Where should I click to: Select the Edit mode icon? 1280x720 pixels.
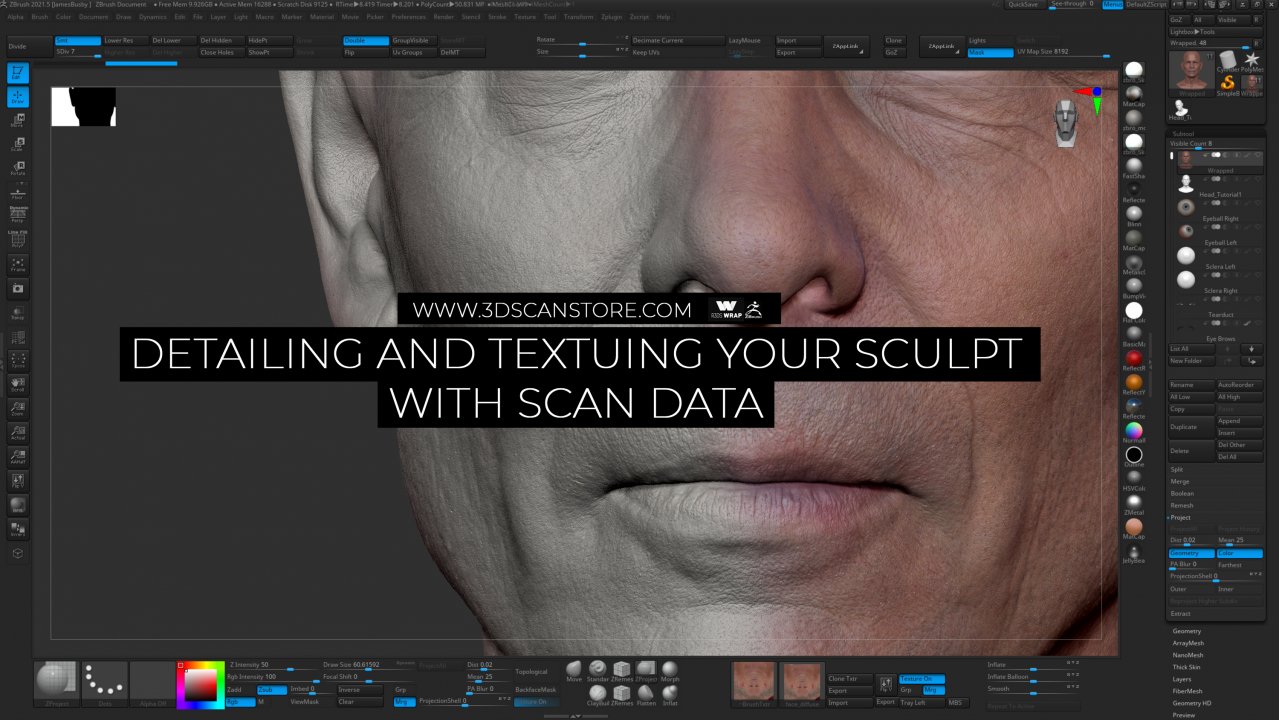tap(18, 73)
